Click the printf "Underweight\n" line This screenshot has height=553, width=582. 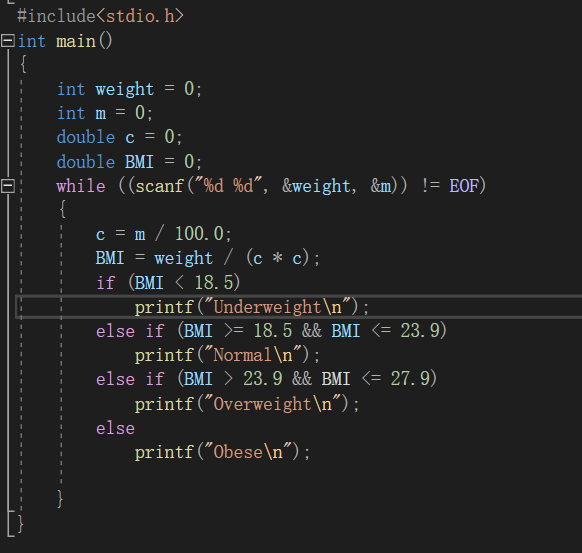[252, 307]
